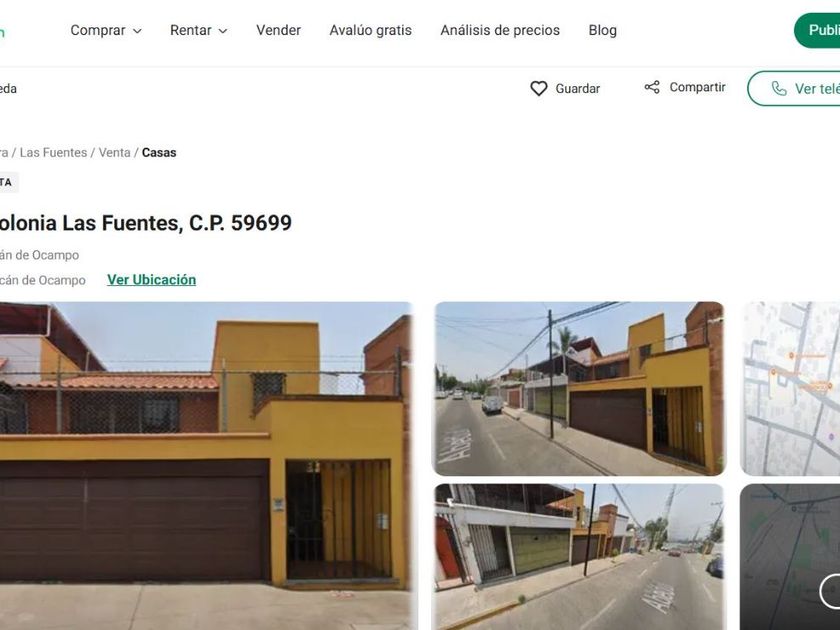Screen dimensions: 840x630
Task: Click the heart icon to save listing
Action: (538, 88)
